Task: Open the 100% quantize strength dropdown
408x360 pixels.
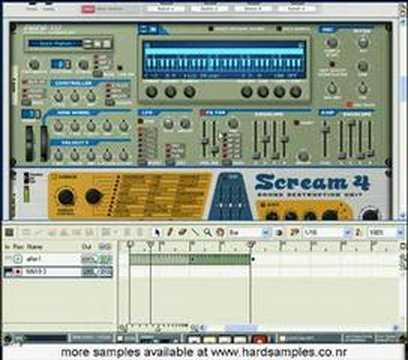Action: pyautogui.click(x=400, y=232)
